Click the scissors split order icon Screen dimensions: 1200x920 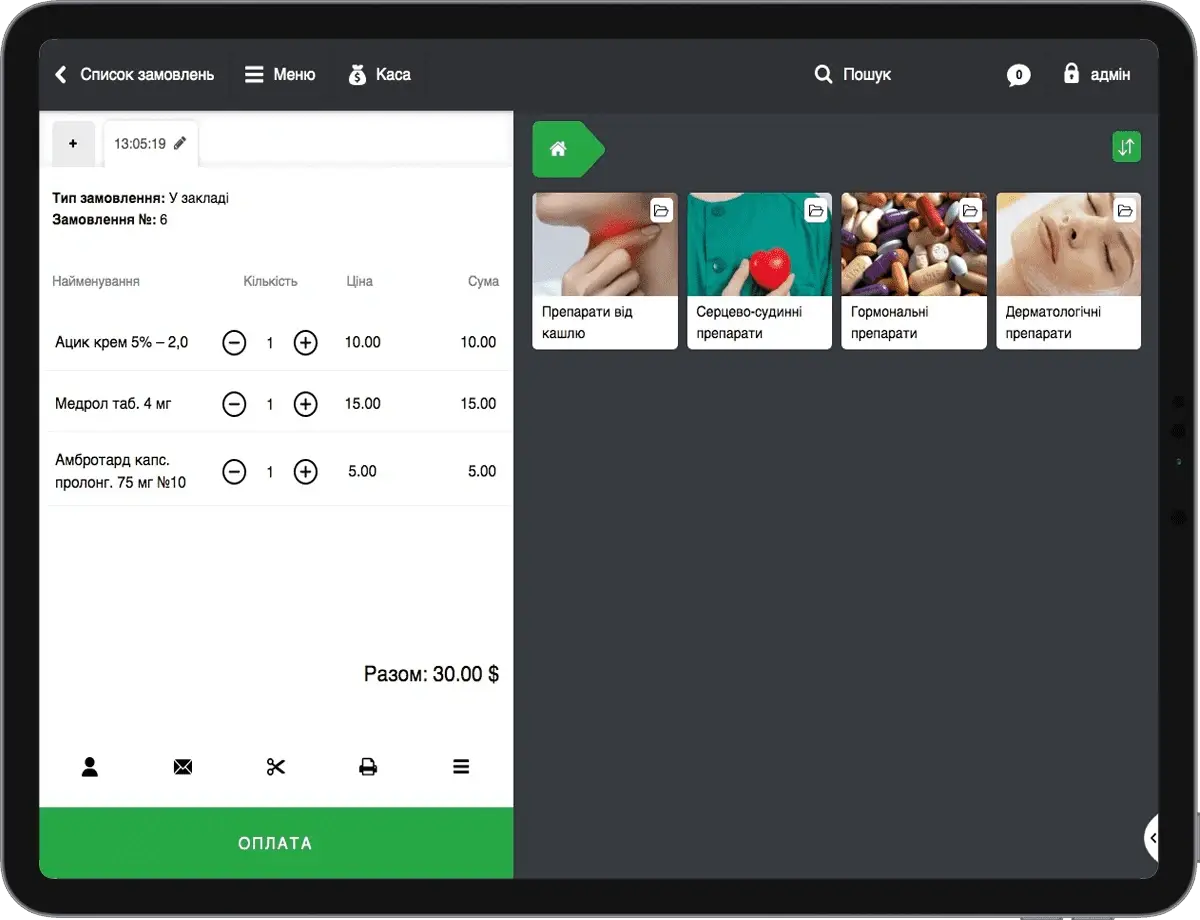point(276,767)
